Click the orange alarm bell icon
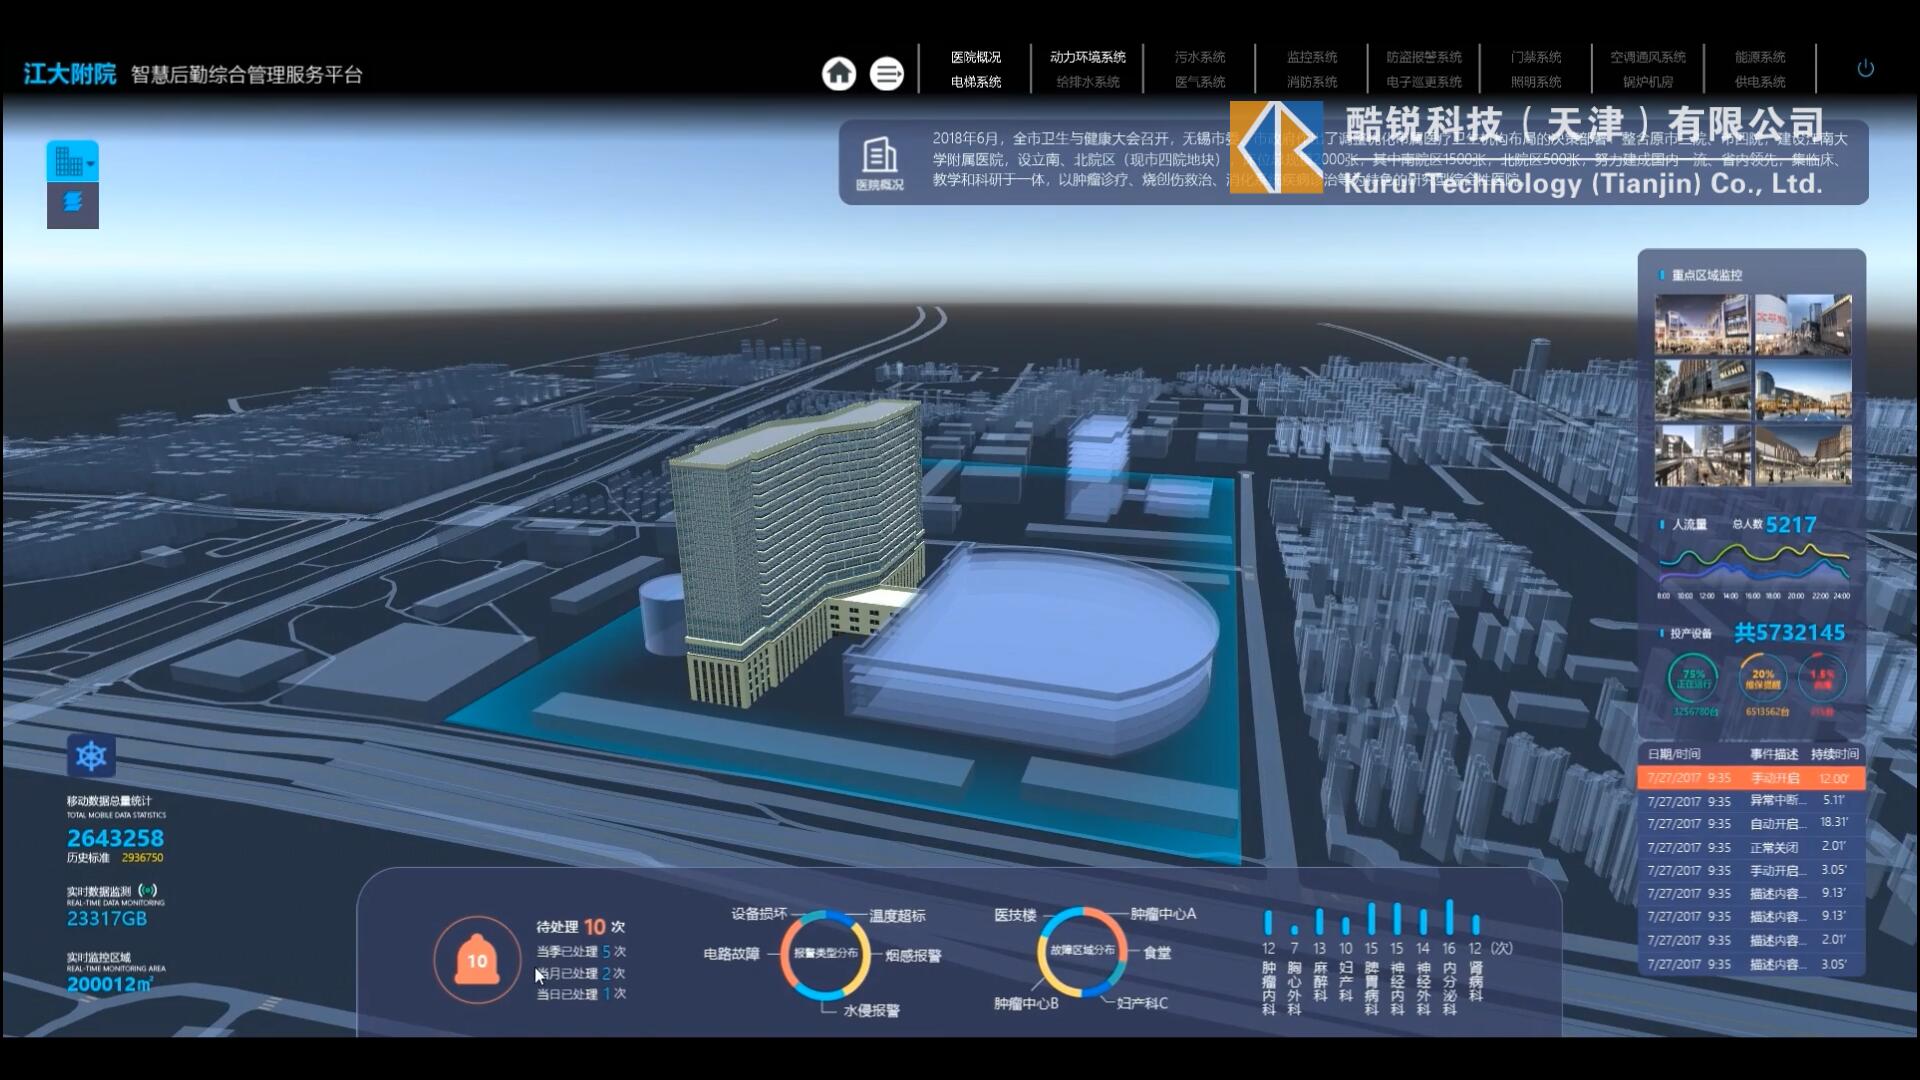Viewport: 1920px width, 1080px height. click(477, 960)
